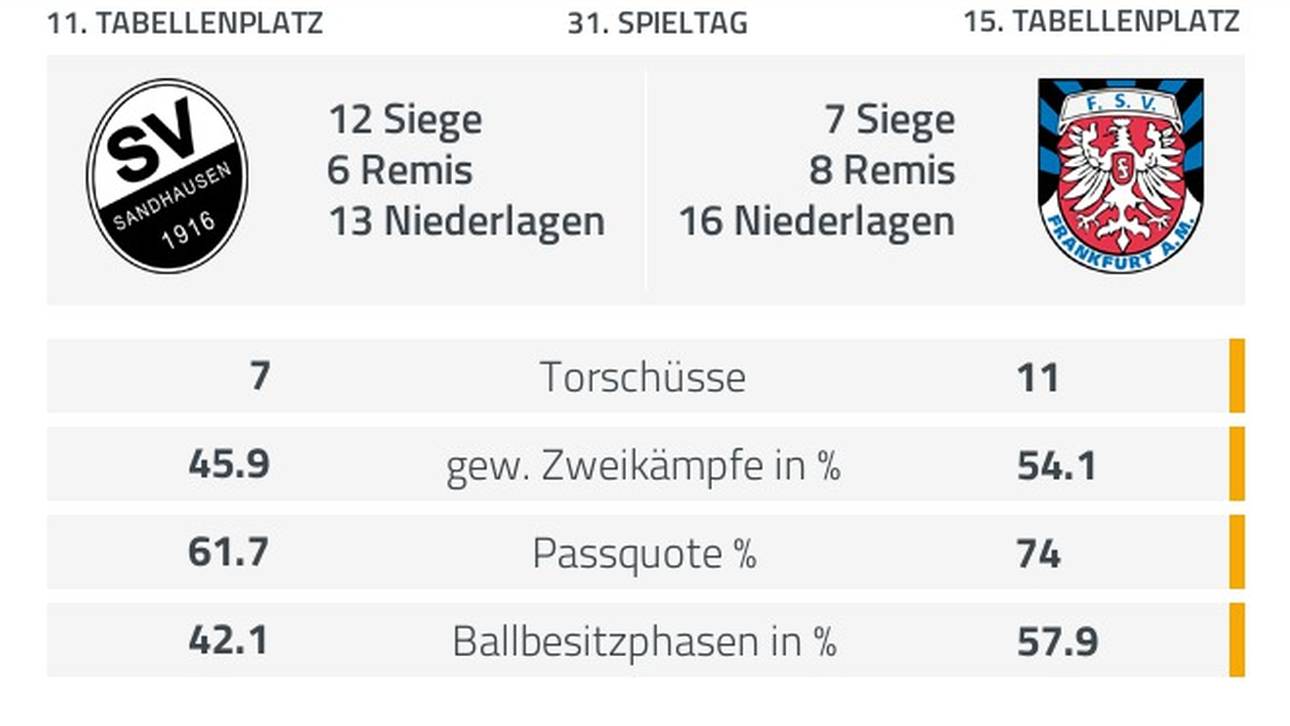Click the orange bar beside Passquote row

coord(1237,552)
